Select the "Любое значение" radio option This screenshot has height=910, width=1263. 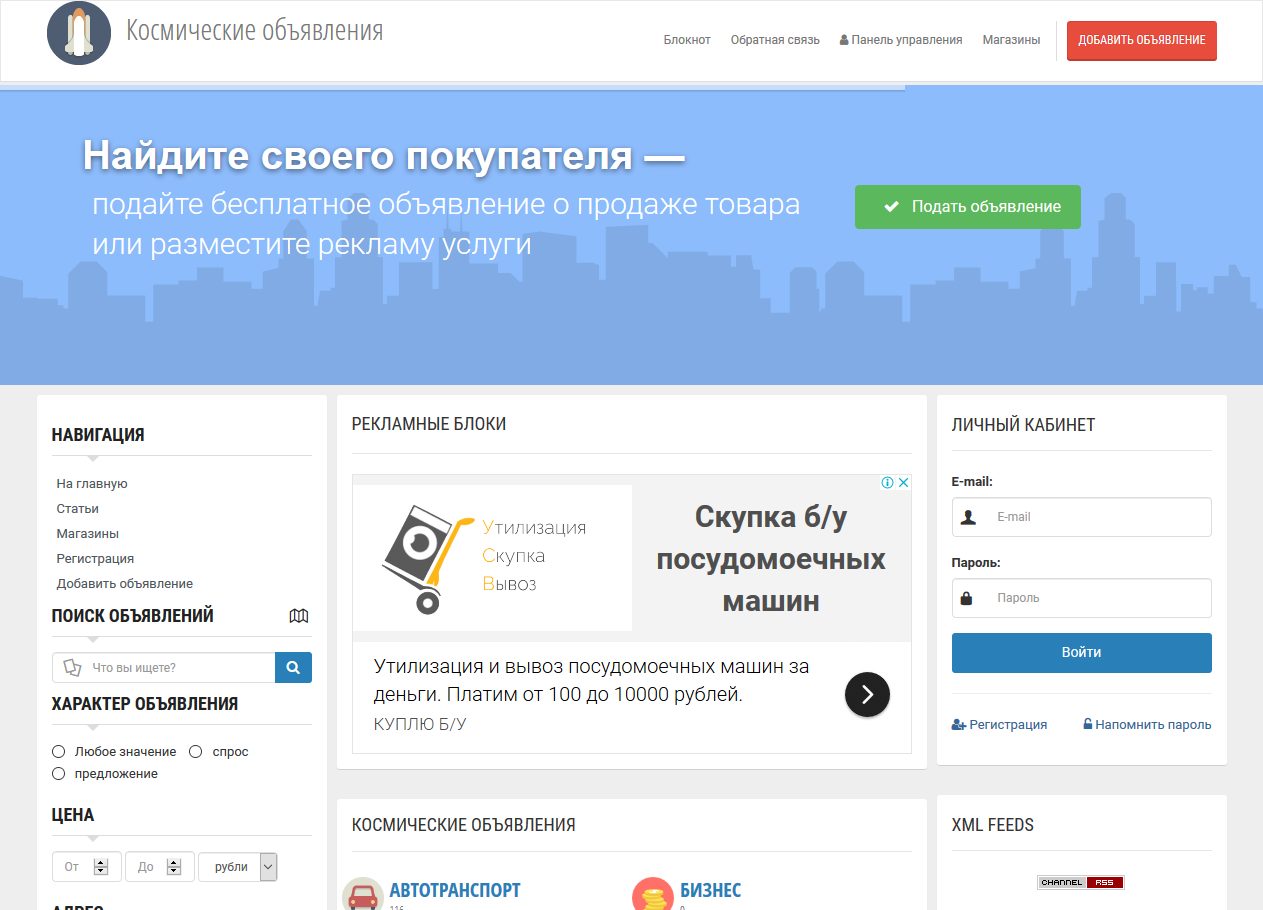point(59,751)
